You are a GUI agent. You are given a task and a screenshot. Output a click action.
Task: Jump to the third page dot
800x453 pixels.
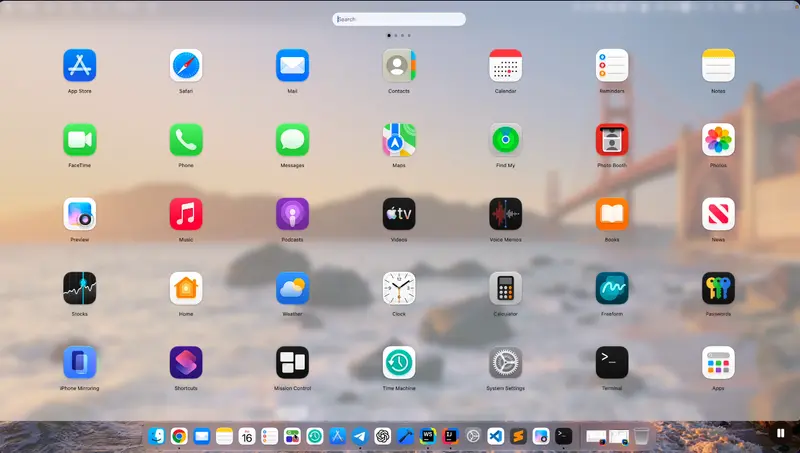click(x=403, y=36)
